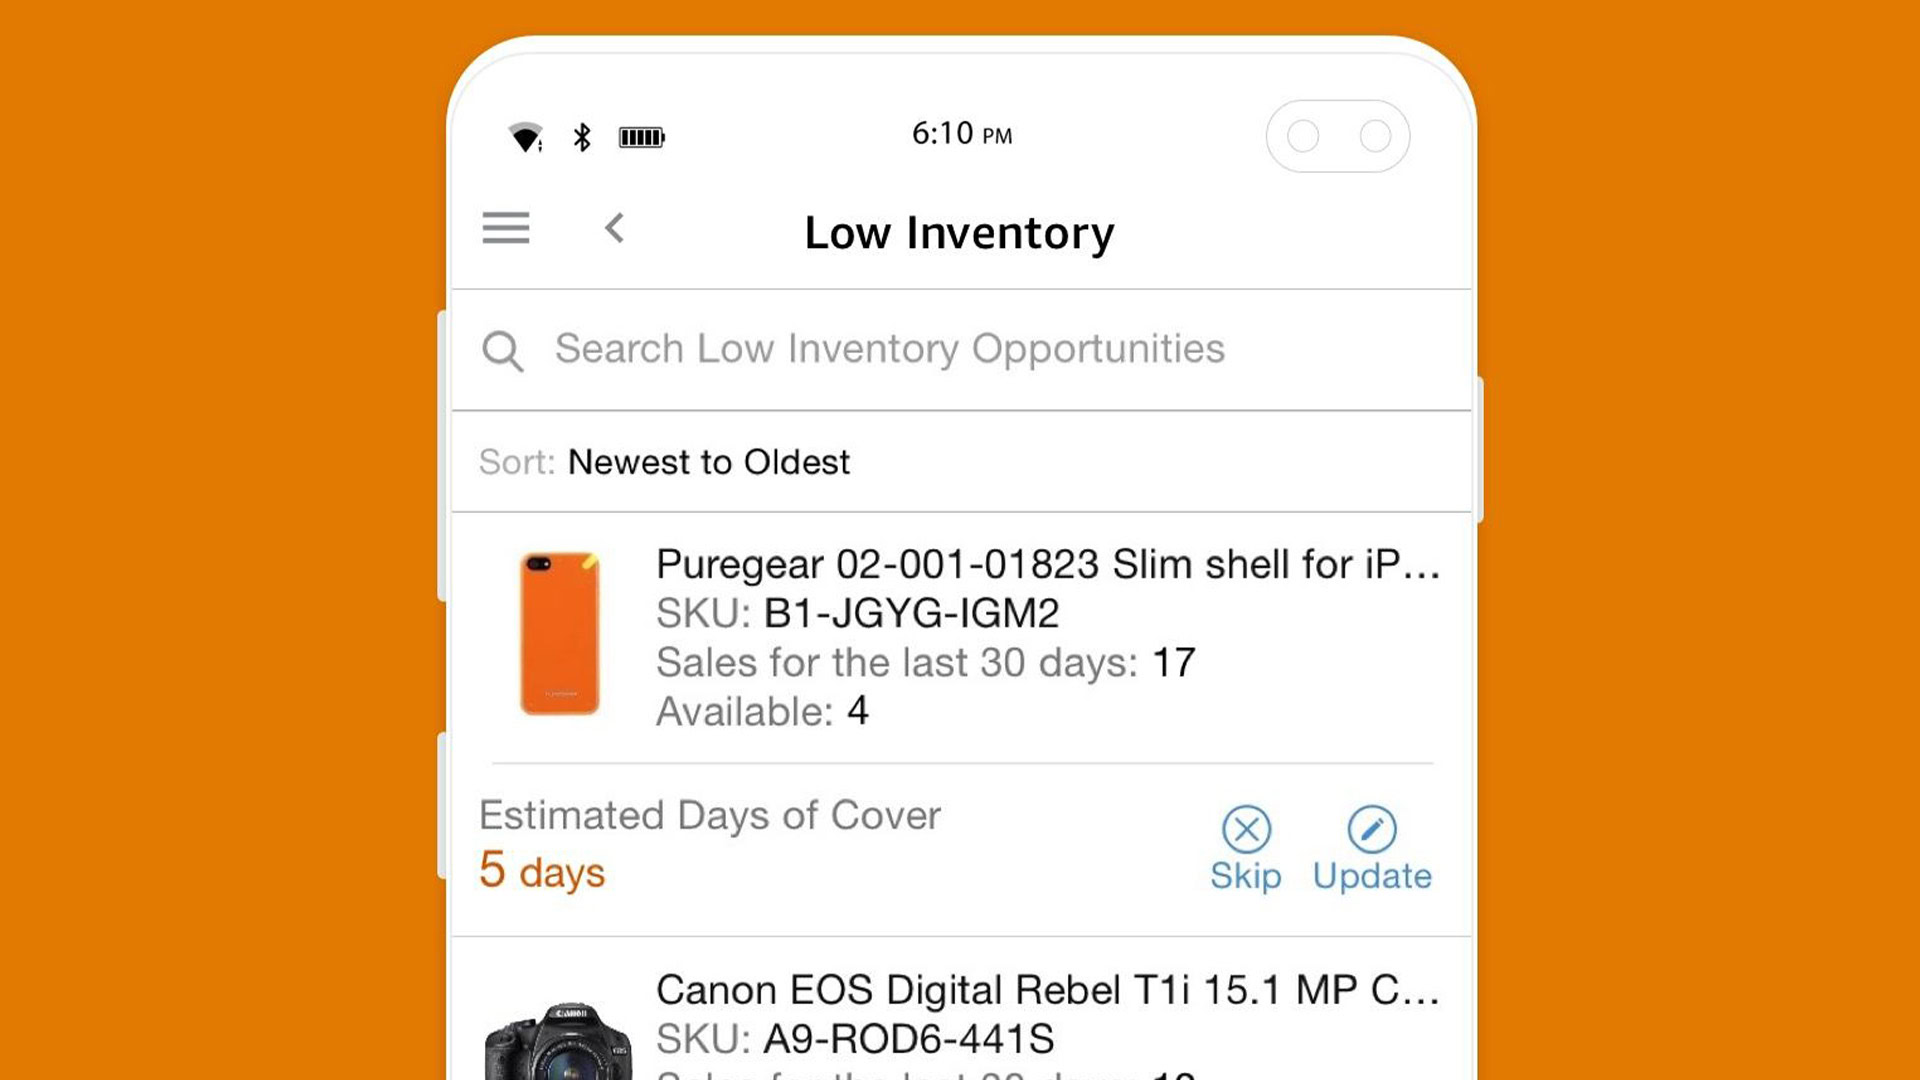Type in Search Low Inventory Opportunities field
Viewport: 1920px width, 1080px height.
coord(889,349)
